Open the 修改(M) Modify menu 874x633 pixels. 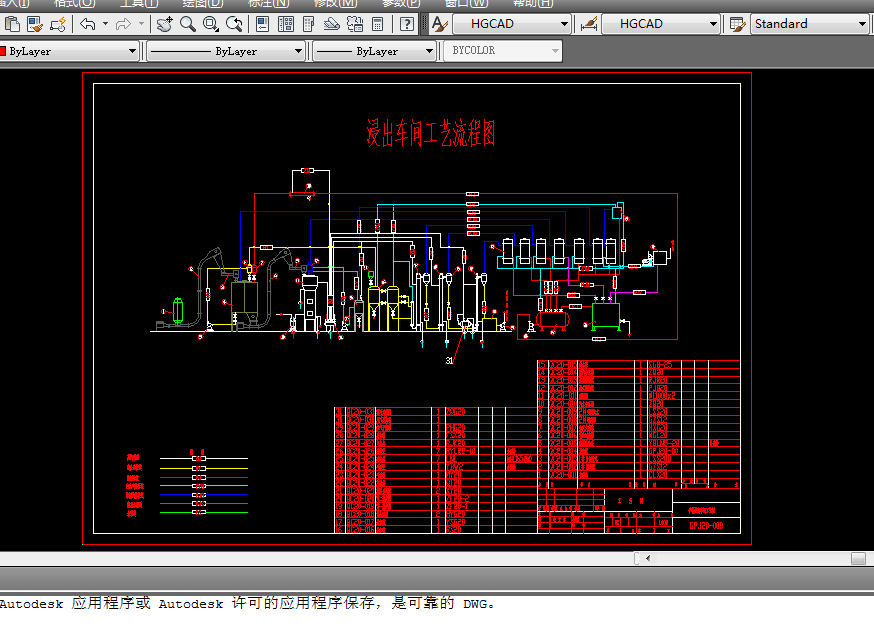(335, 3)
